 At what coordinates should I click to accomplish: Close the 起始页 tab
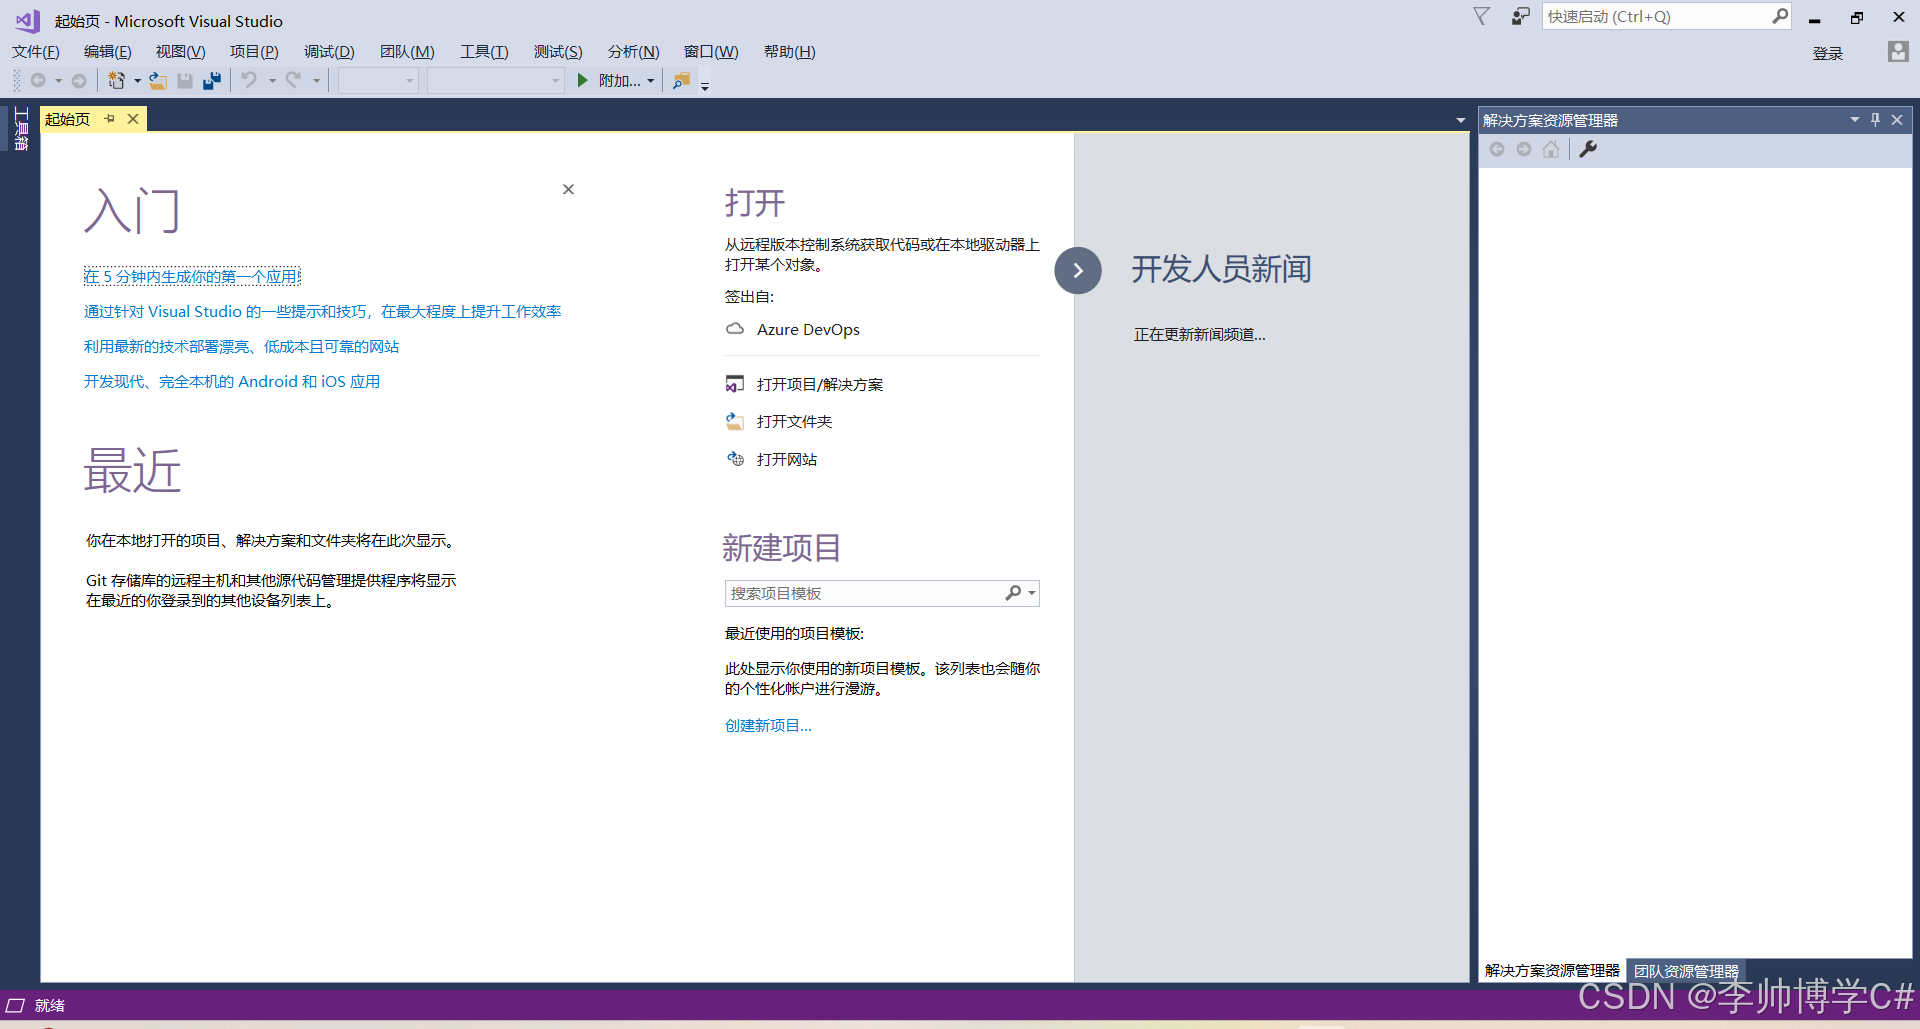133,119
